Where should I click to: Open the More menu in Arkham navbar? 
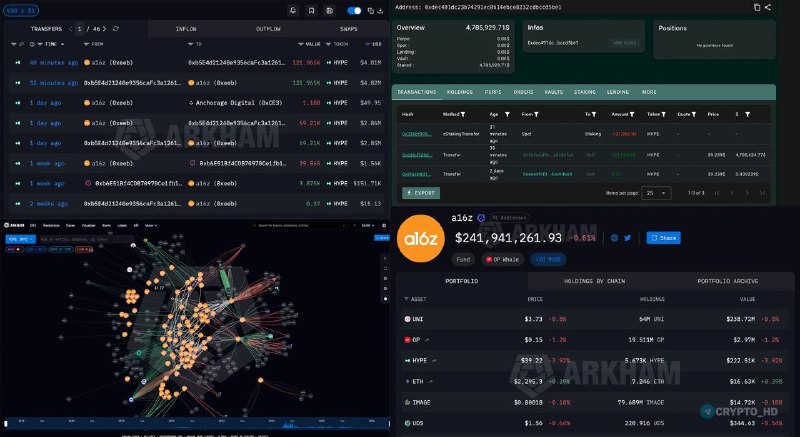(x=151, y=225)
